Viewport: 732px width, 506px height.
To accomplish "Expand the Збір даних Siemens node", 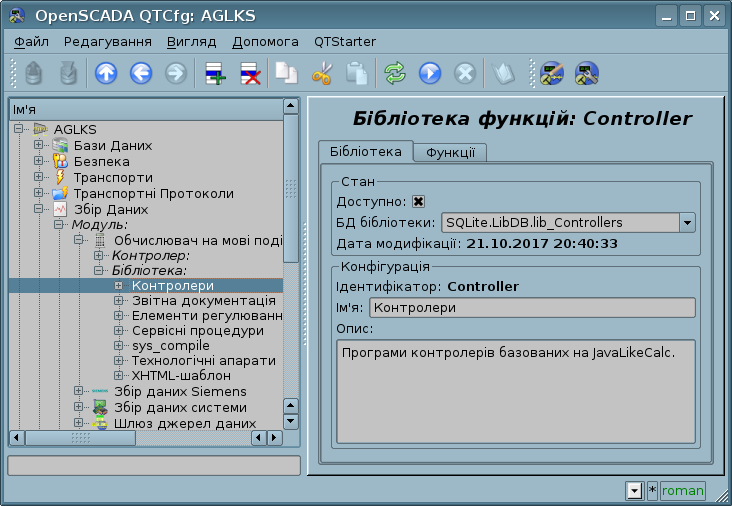I will point(78,391).
